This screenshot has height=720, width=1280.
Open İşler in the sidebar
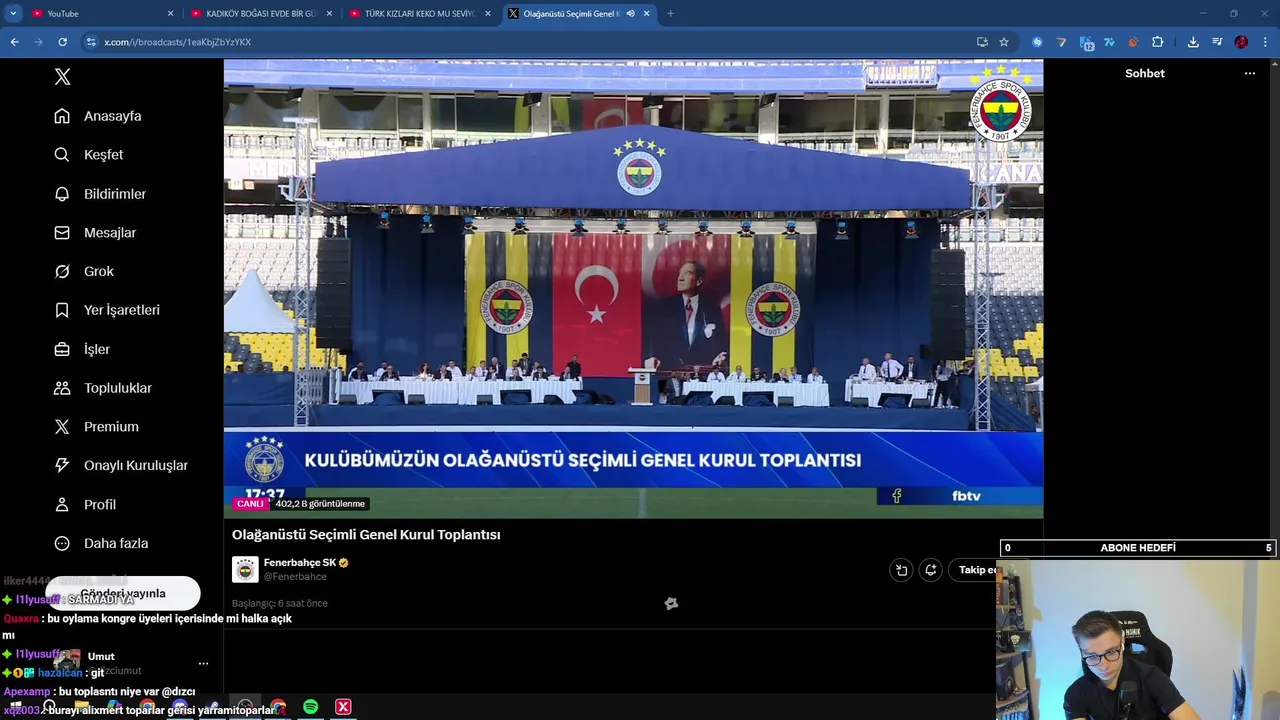(x=82, y=349)
